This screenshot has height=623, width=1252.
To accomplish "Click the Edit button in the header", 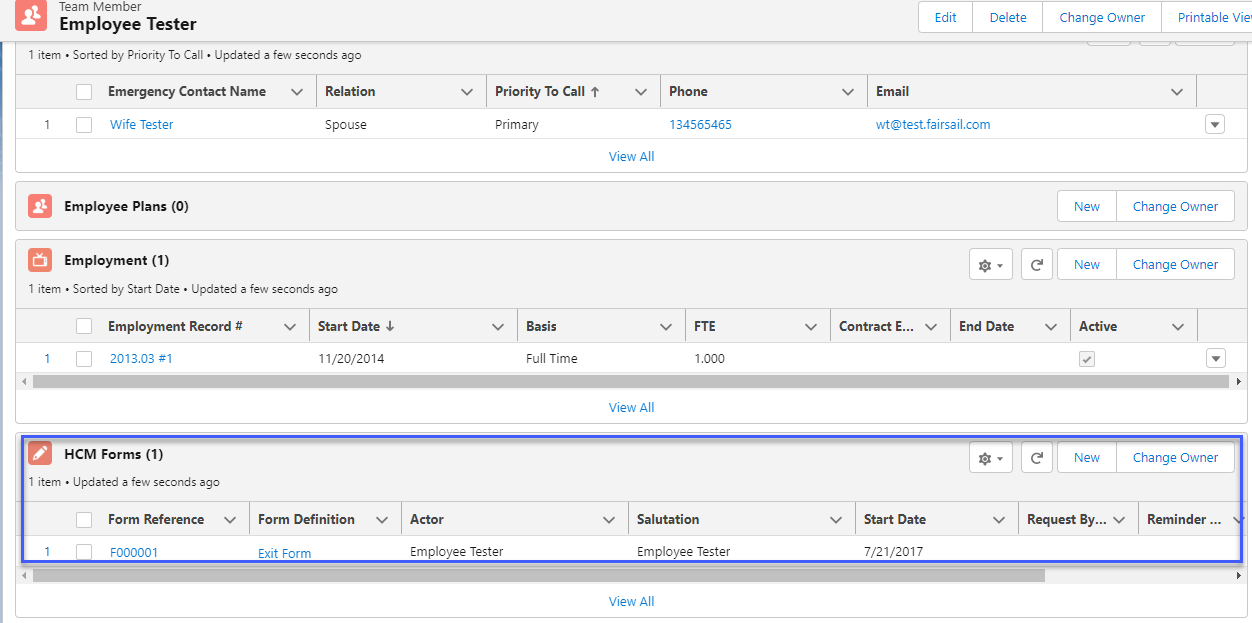I will pos(945,17).
